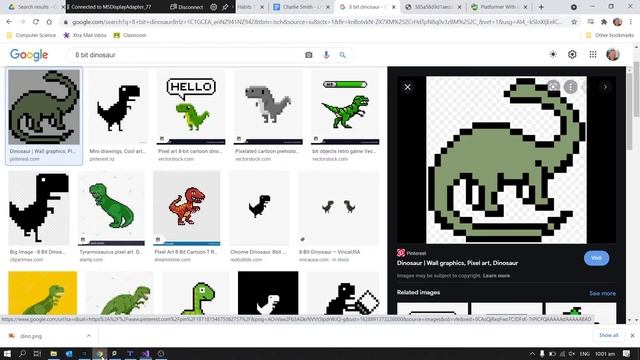Image resolution: width=640 pixels, height=360 pixels.
Task: Click the blue Visit button
Action: (x=596, y=258)
